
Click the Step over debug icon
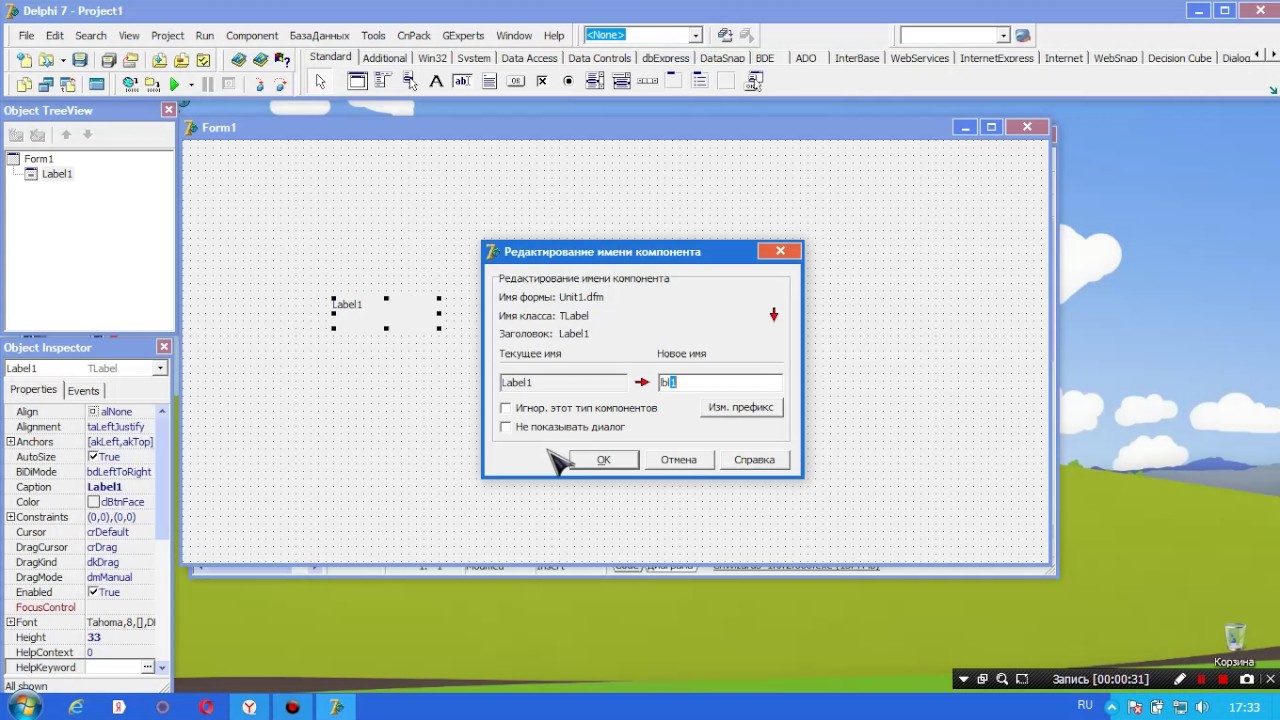pyautogui.click(x=280, y=84)
